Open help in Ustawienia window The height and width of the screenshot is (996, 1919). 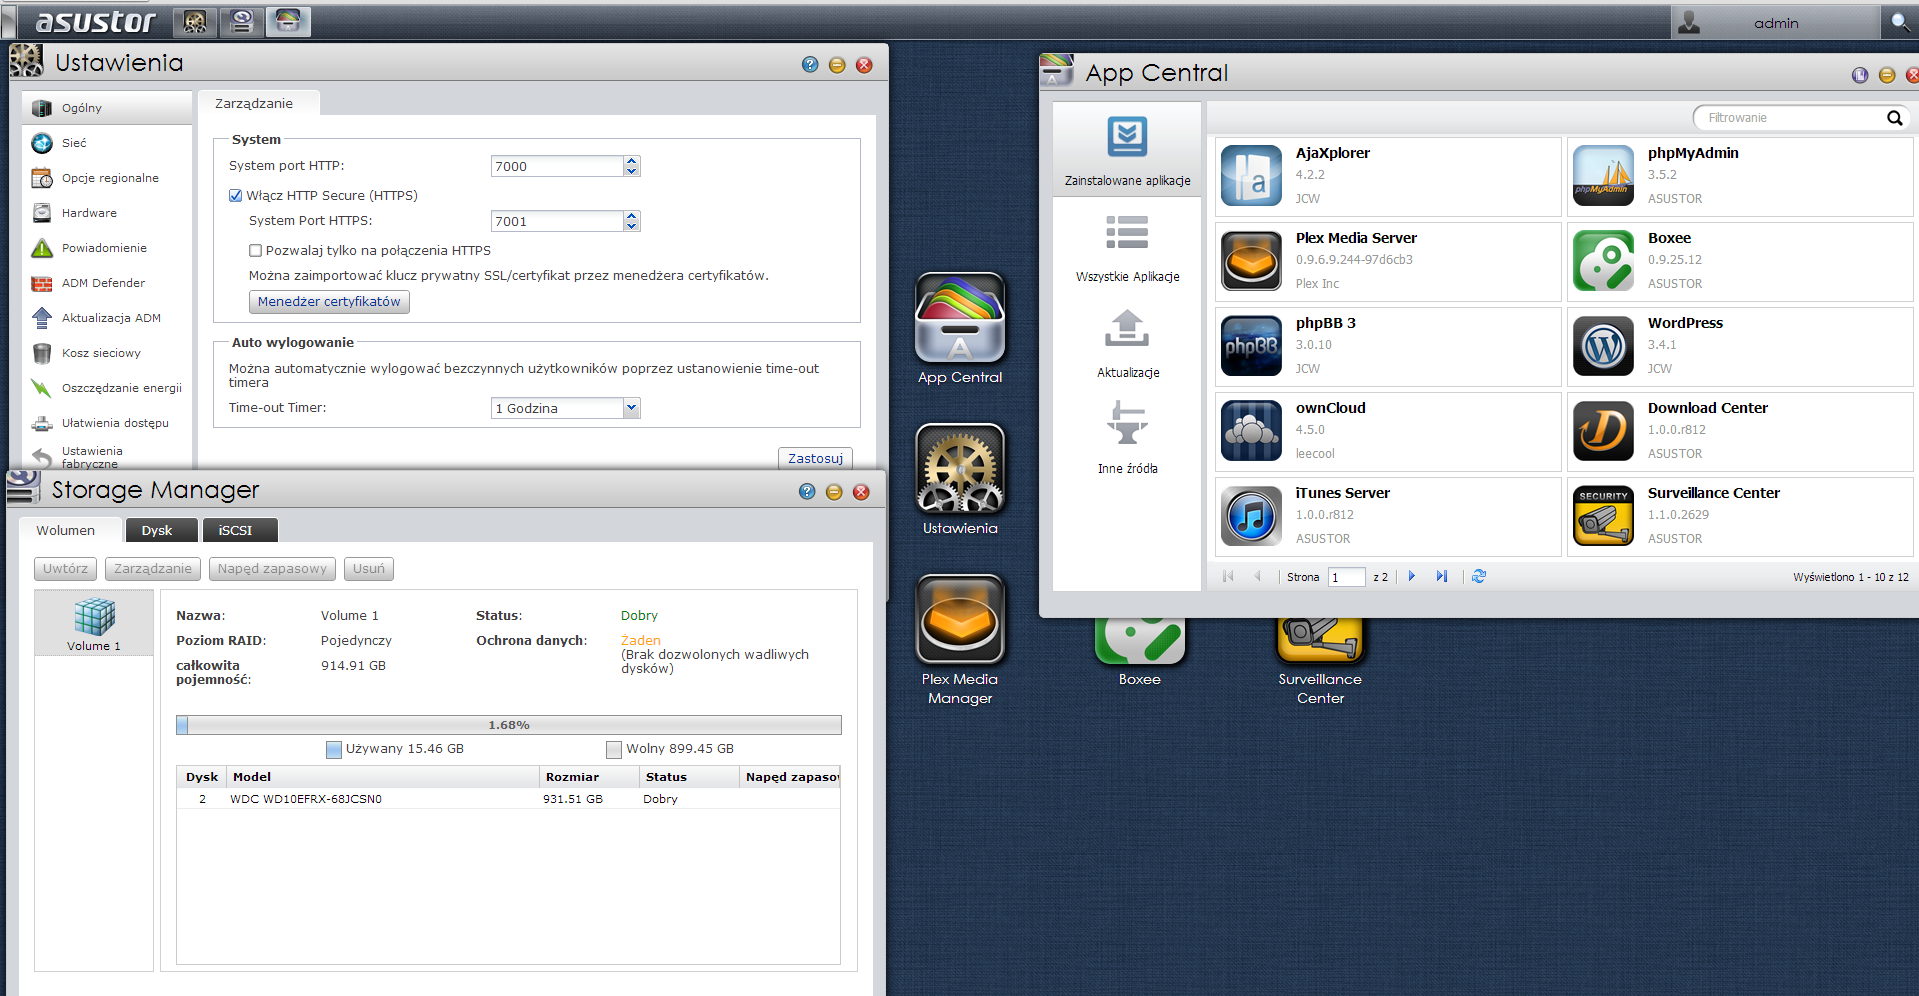pos(810,65)
